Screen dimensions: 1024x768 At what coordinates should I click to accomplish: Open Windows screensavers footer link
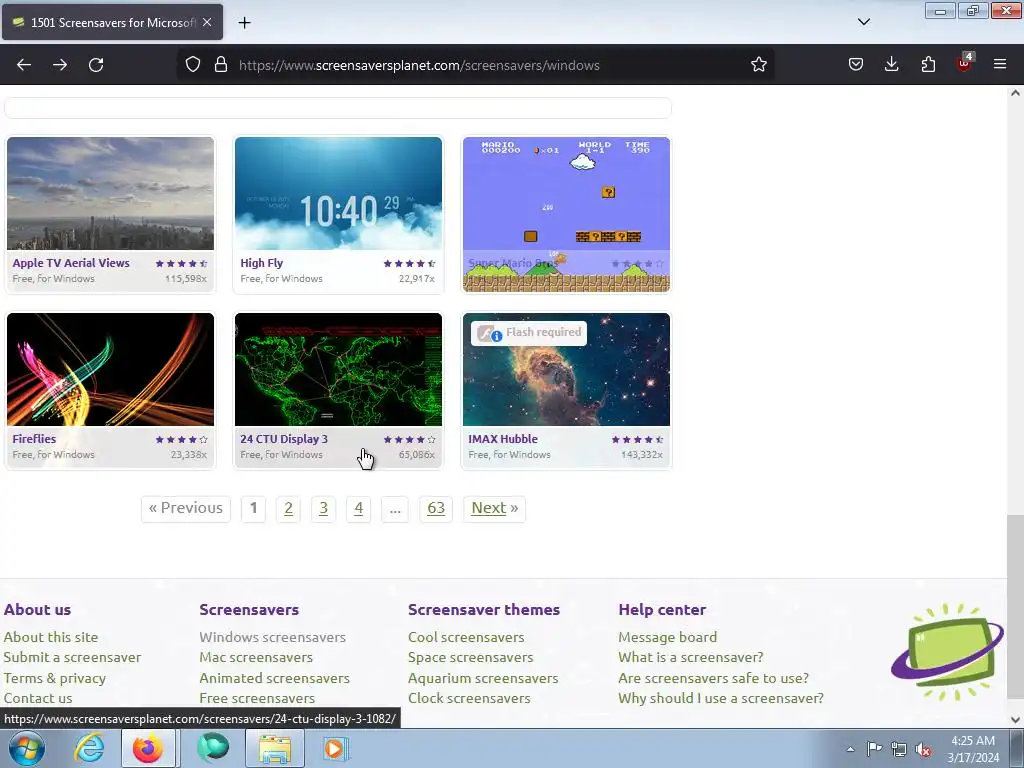pos(272,637)
